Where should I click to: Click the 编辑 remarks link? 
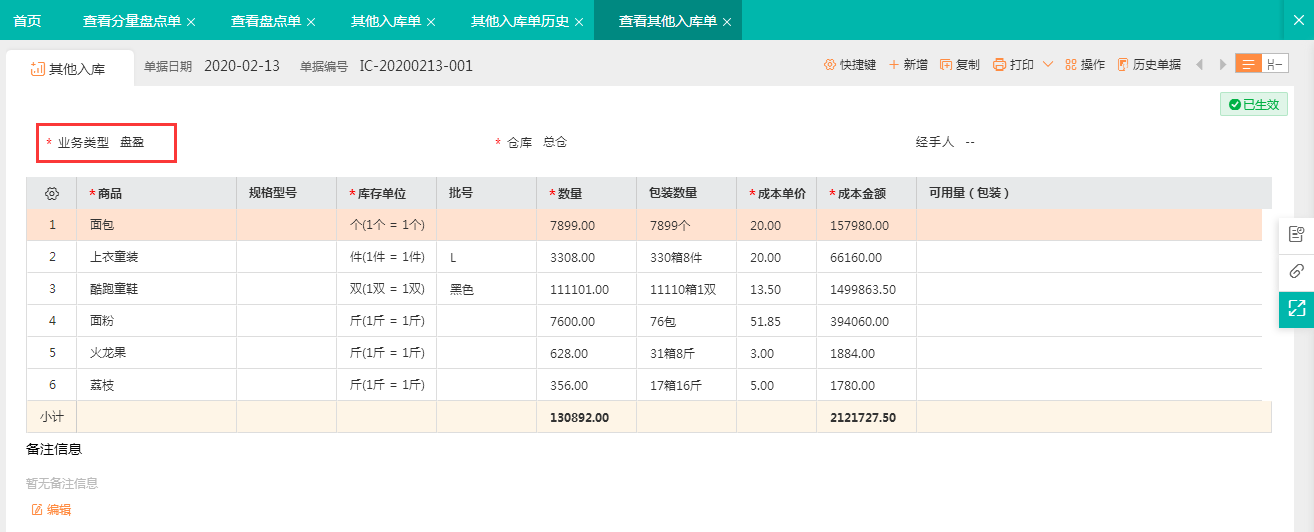(52, 510)
